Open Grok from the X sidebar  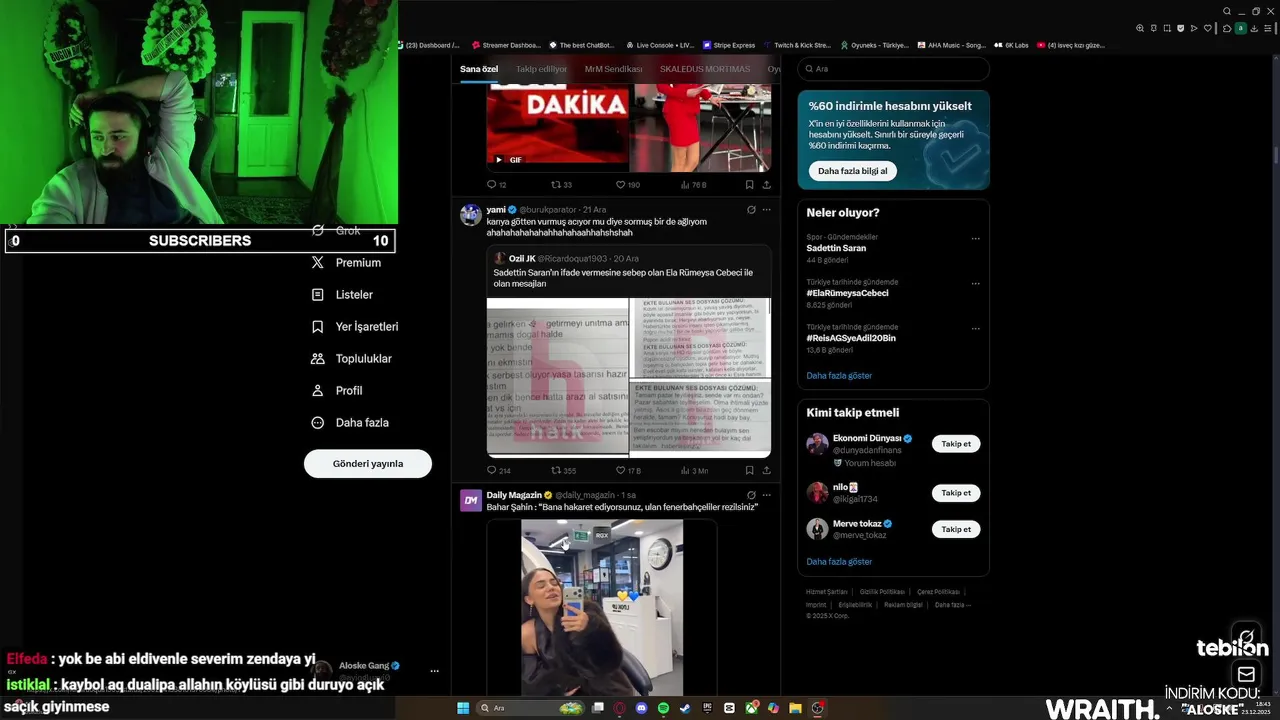pyautogui.click(x=336, y=230)
